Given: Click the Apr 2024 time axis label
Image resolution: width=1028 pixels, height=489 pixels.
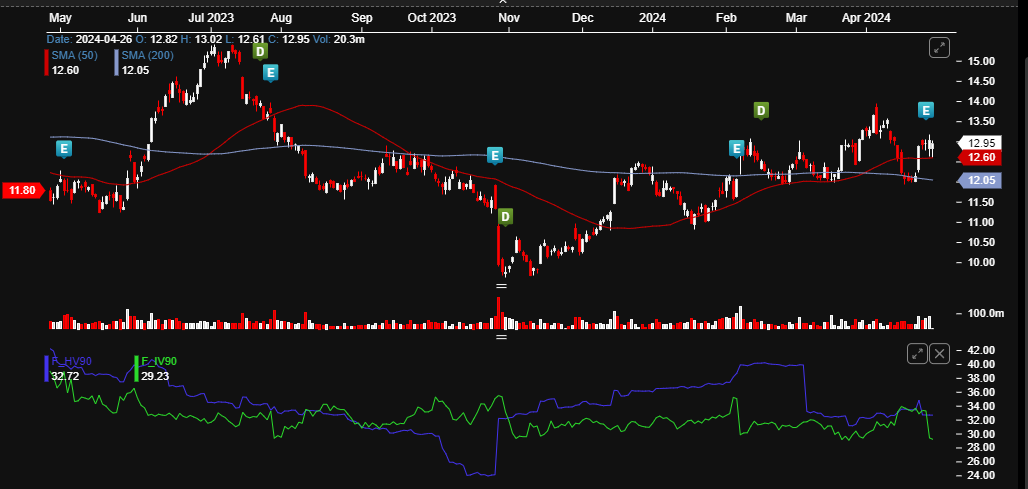Looking at the screenshot, I should (x=866, y=18).
